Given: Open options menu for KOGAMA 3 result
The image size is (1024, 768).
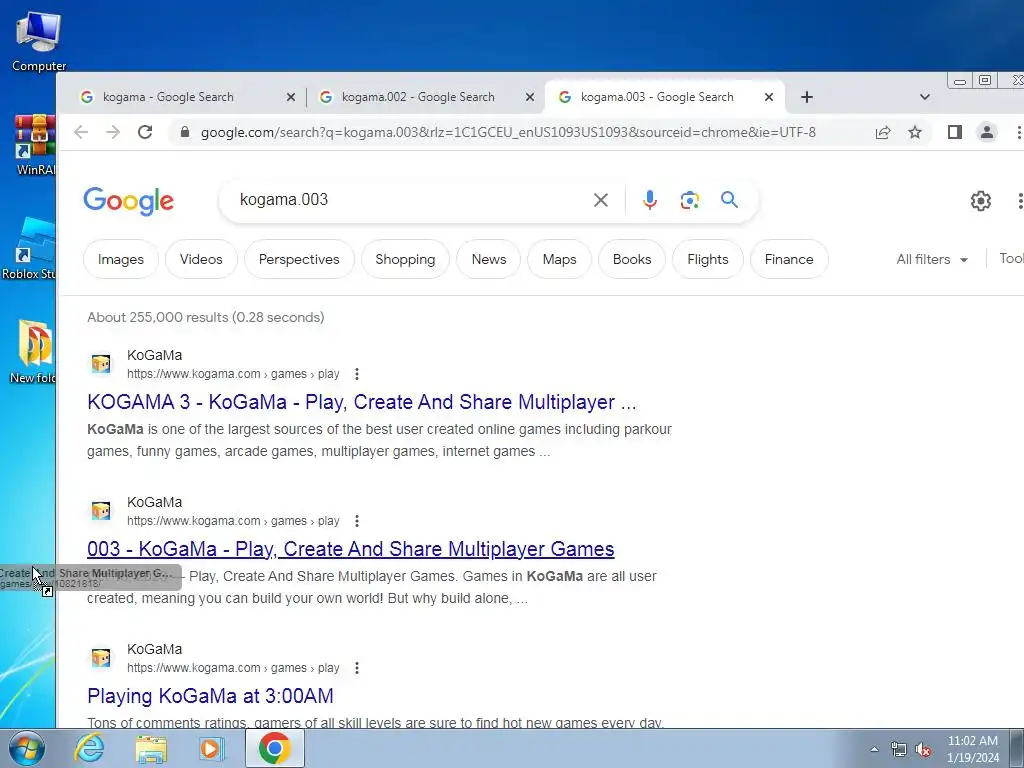Looking at the screenshot, I should (x=357, y=374).
